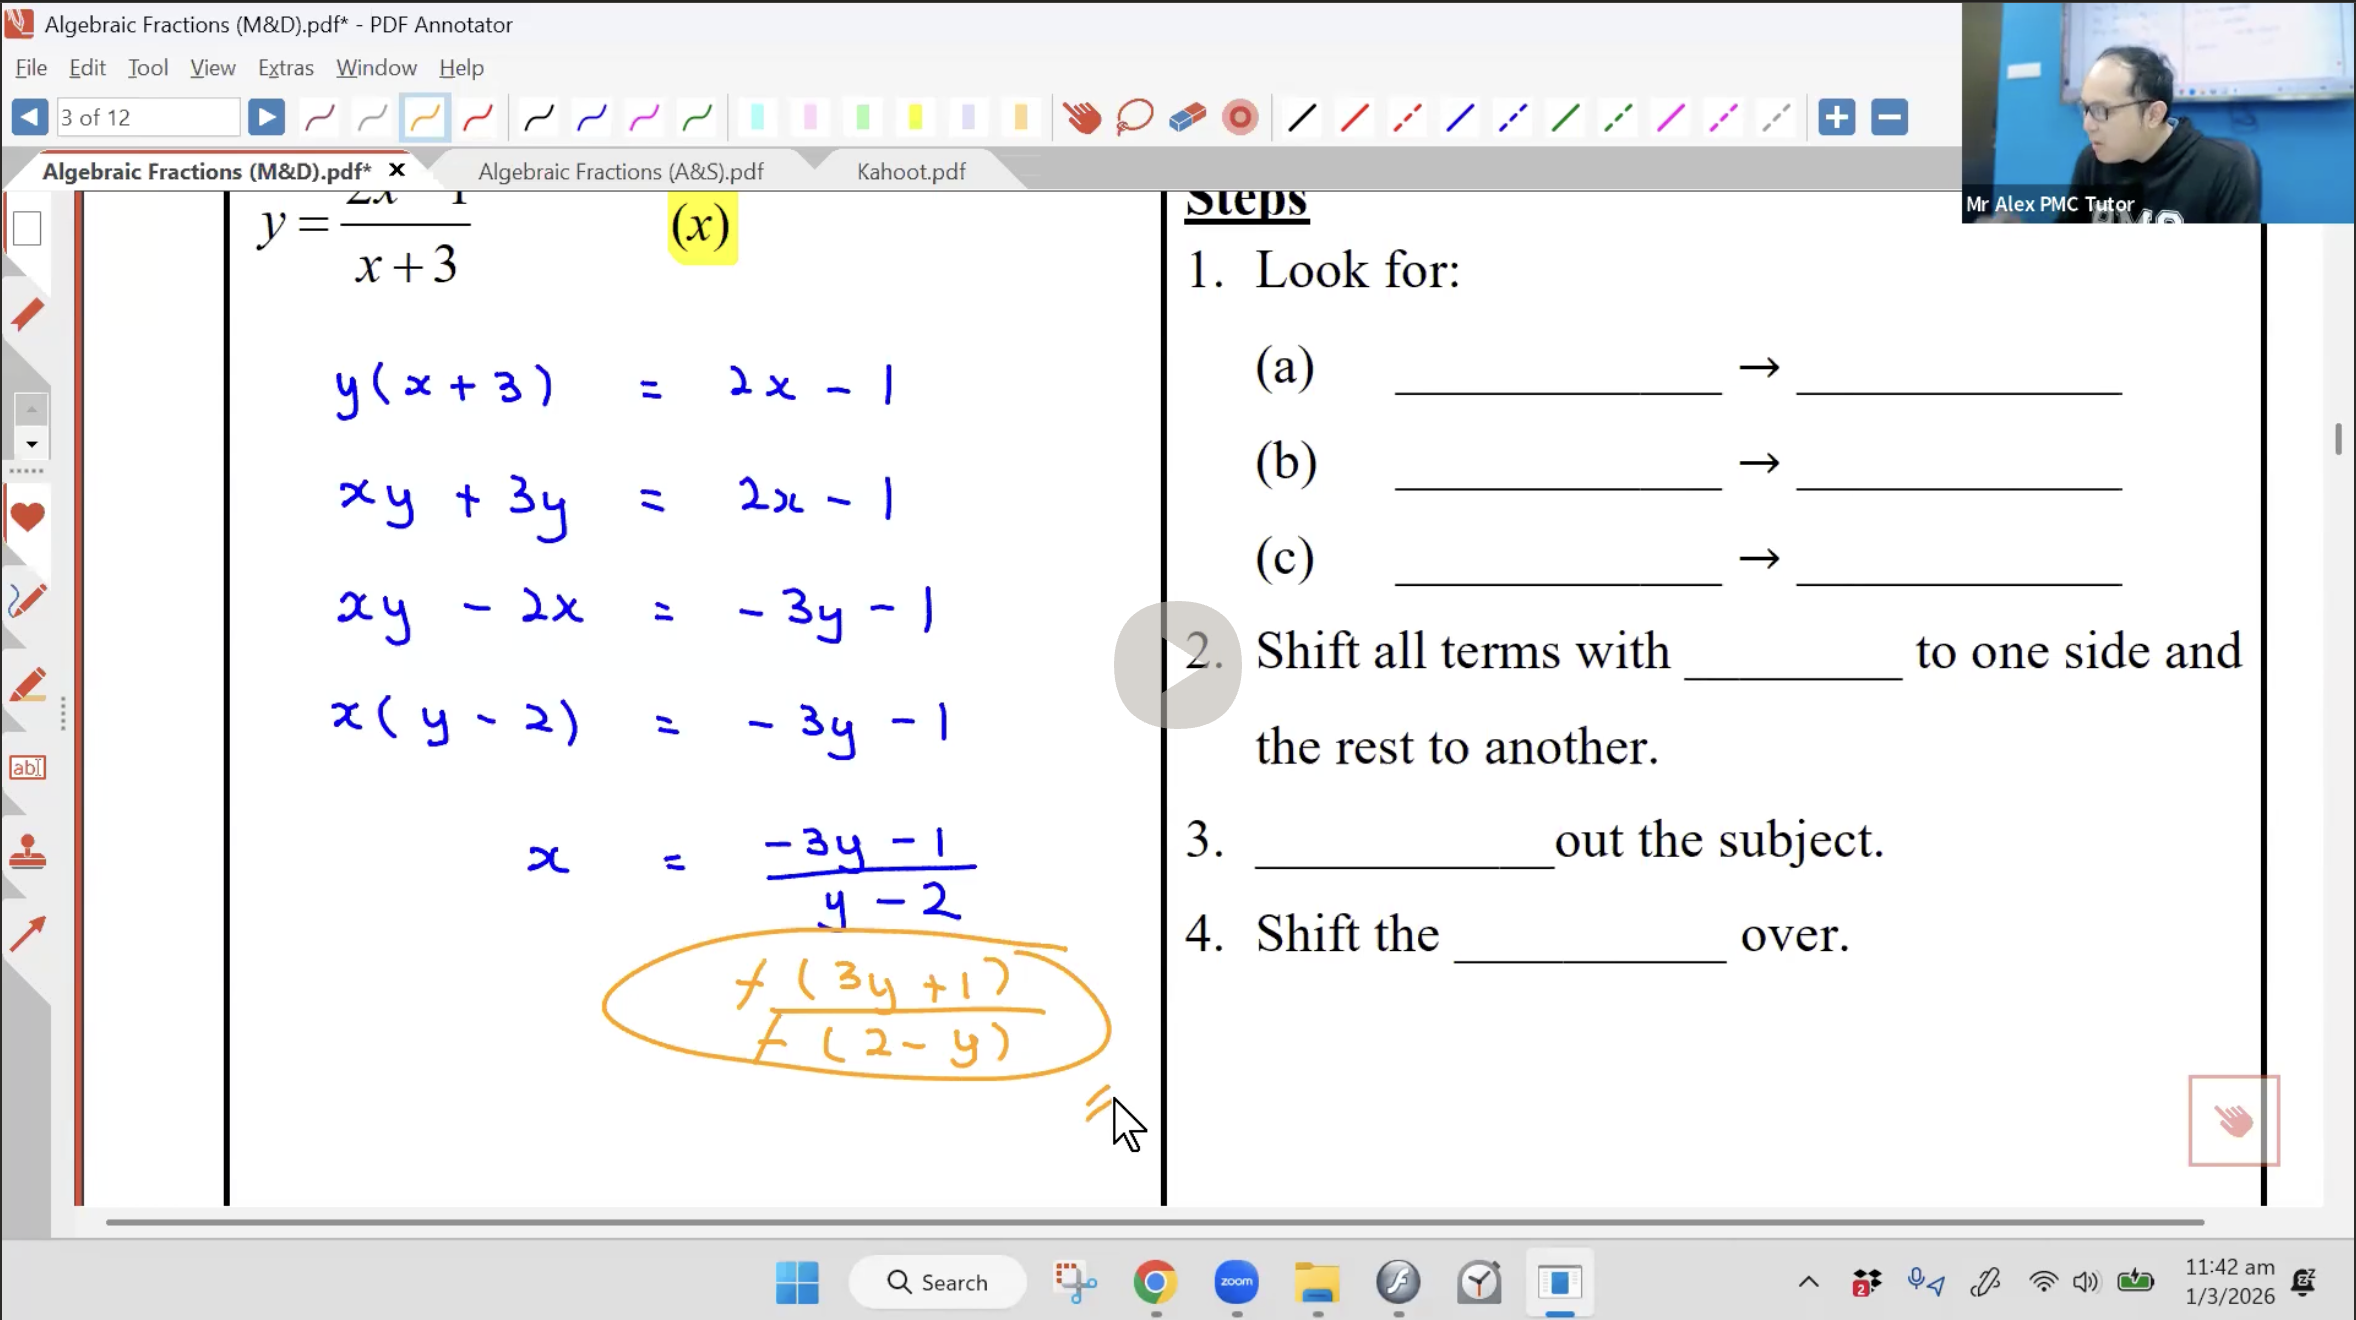
Task: Select the solid blue line tool
Action: pos(1460,118)
